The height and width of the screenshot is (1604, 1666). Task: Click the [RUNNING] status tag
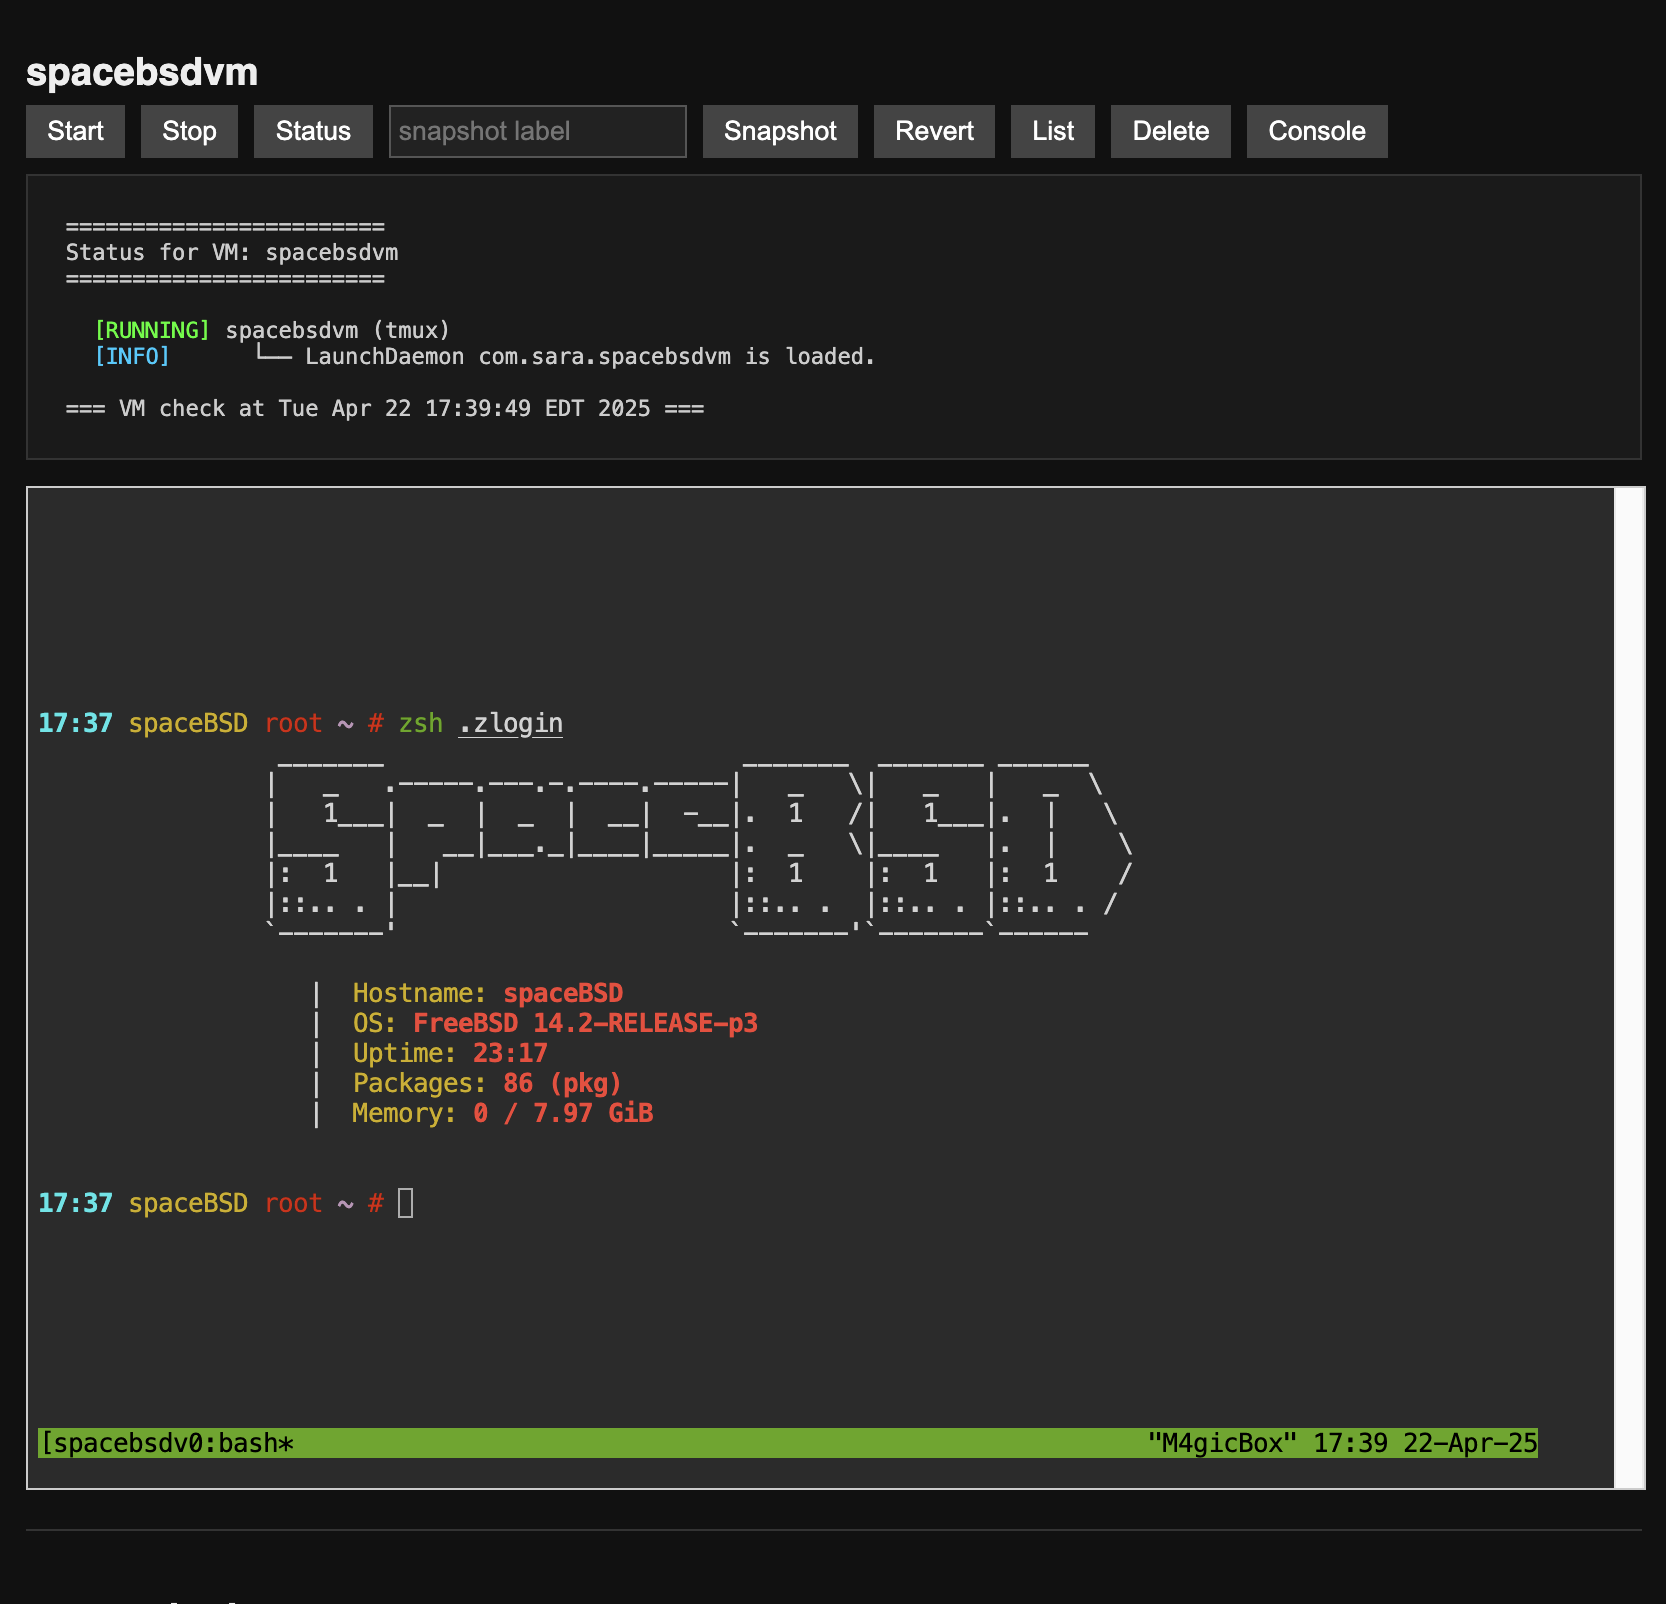(x=152, y=330)
